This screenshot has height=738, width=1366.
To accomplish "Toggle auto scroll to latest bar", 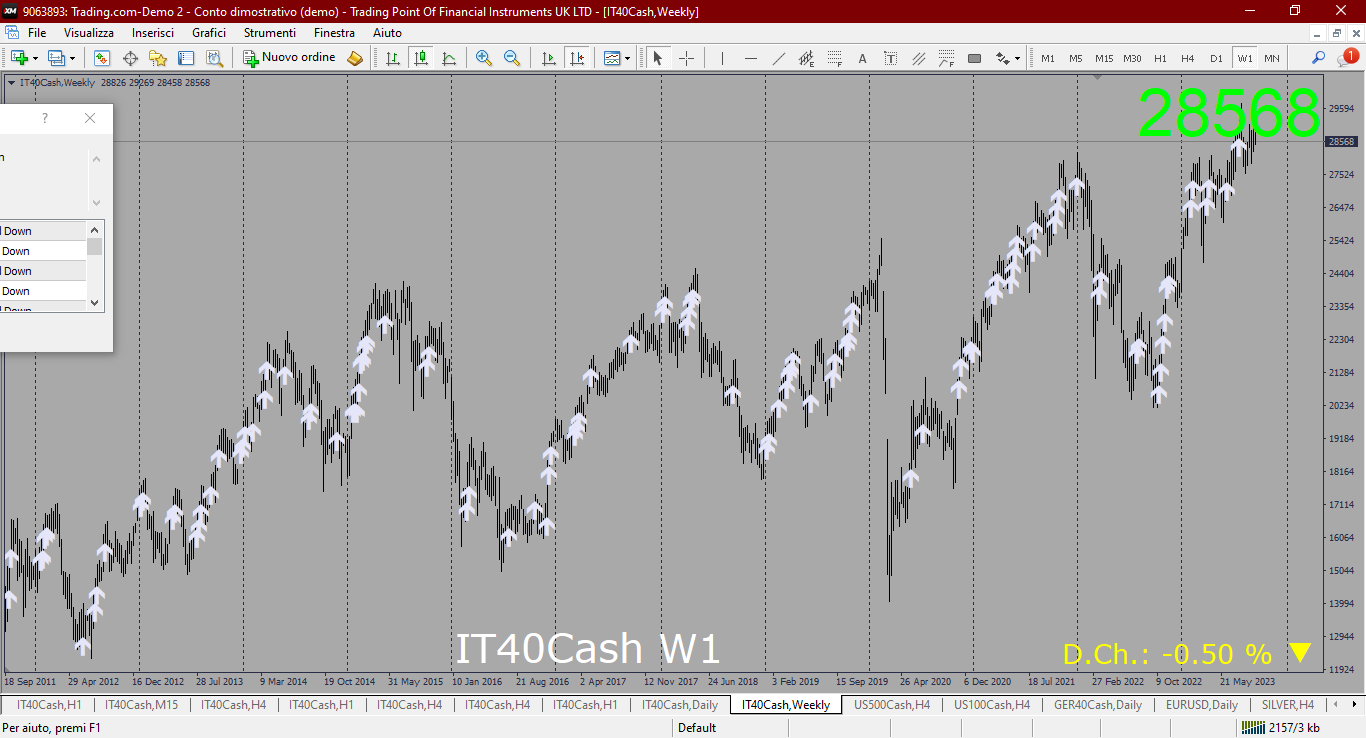I will 548,58.
